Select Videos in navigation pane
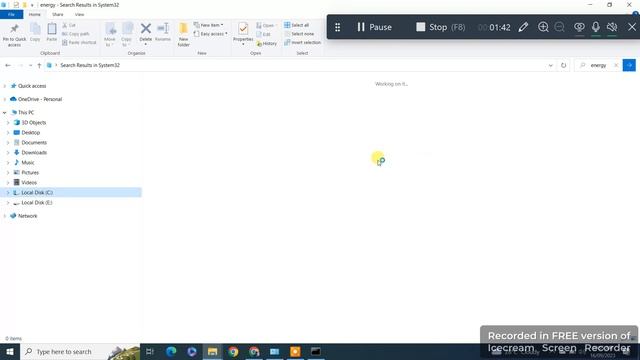This screenshot has height=360, width=640. [29, 182]
